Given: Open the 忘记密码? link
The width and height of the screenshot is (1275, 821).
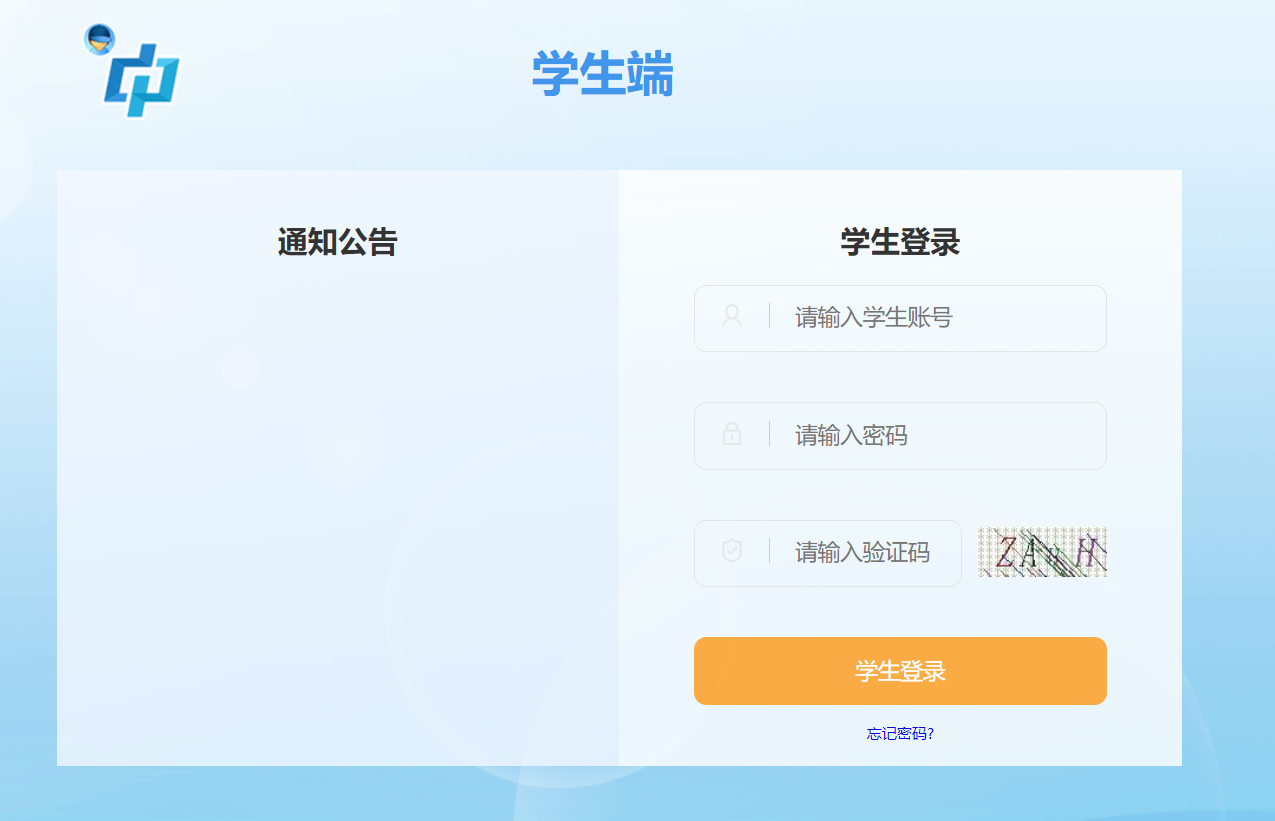Looking at the screenshot, I should [x=900, y=734].
